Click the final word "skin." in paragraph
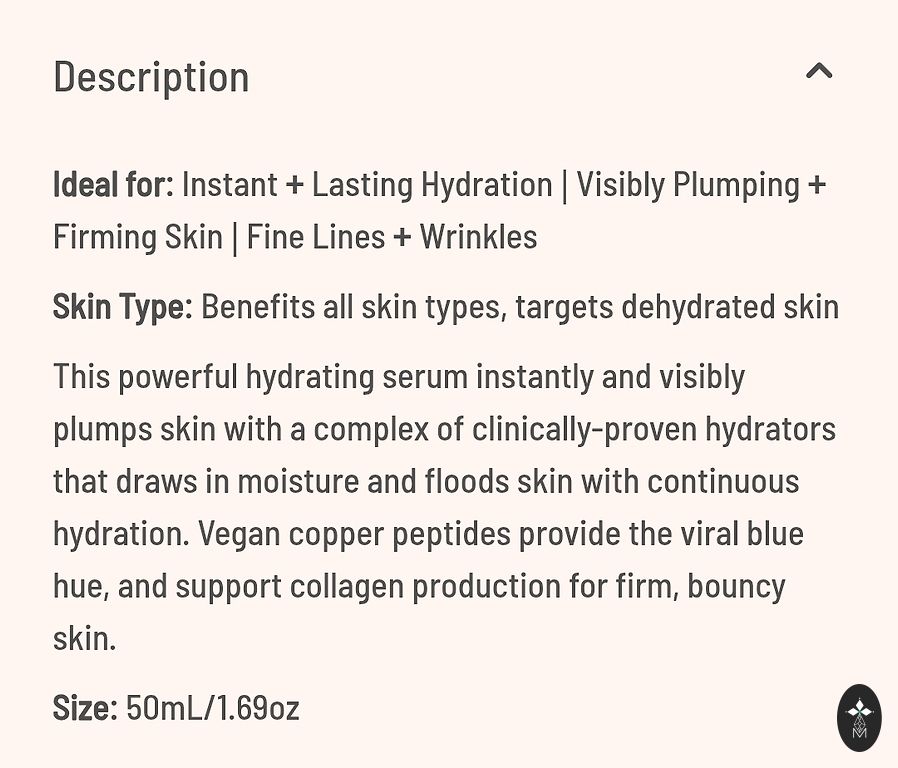The height and width of the screenshot is (768, 898). [x=84, y=638]
